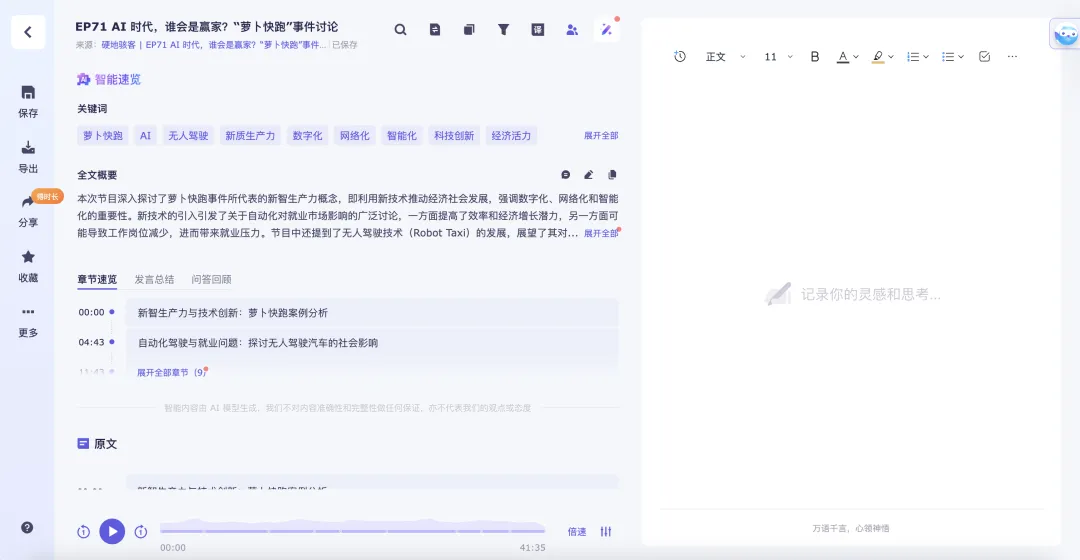Switch to the 问答回顾 tab
This screenshot has width=1080, height=560.
211,280
